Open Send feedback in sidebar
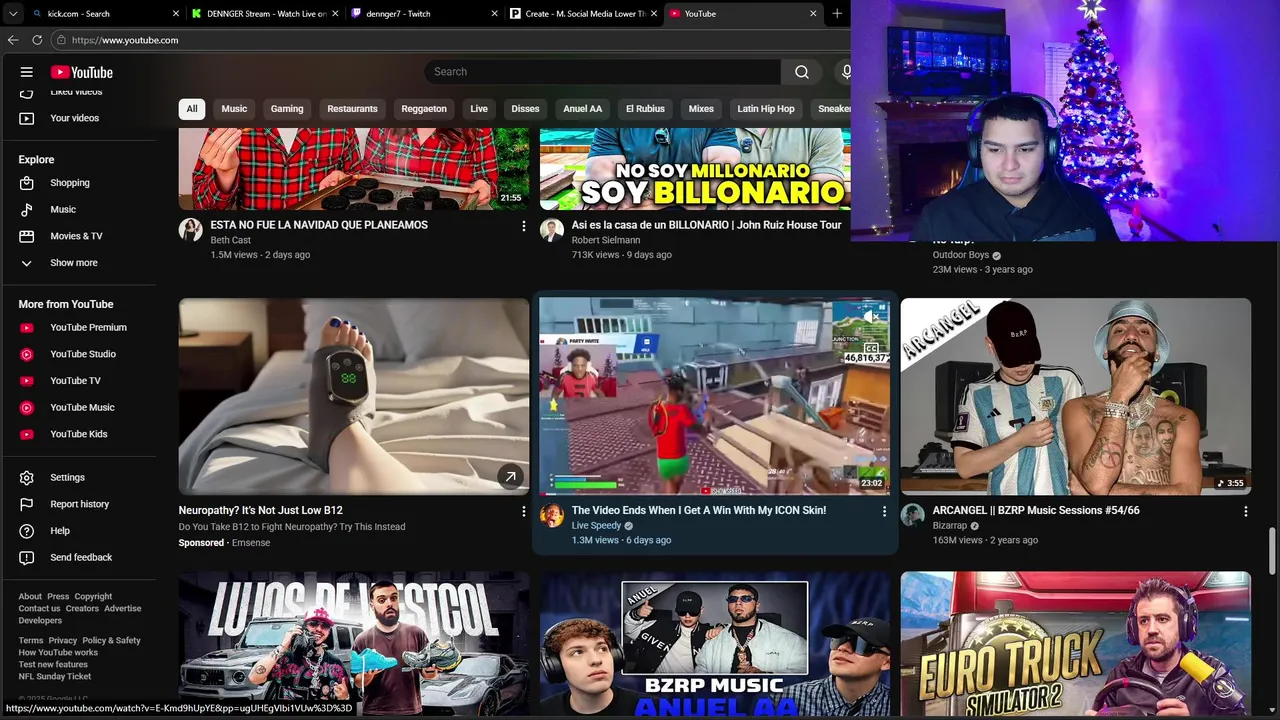The width and height of the screenshot is (1280, 720). pos(80,558)
